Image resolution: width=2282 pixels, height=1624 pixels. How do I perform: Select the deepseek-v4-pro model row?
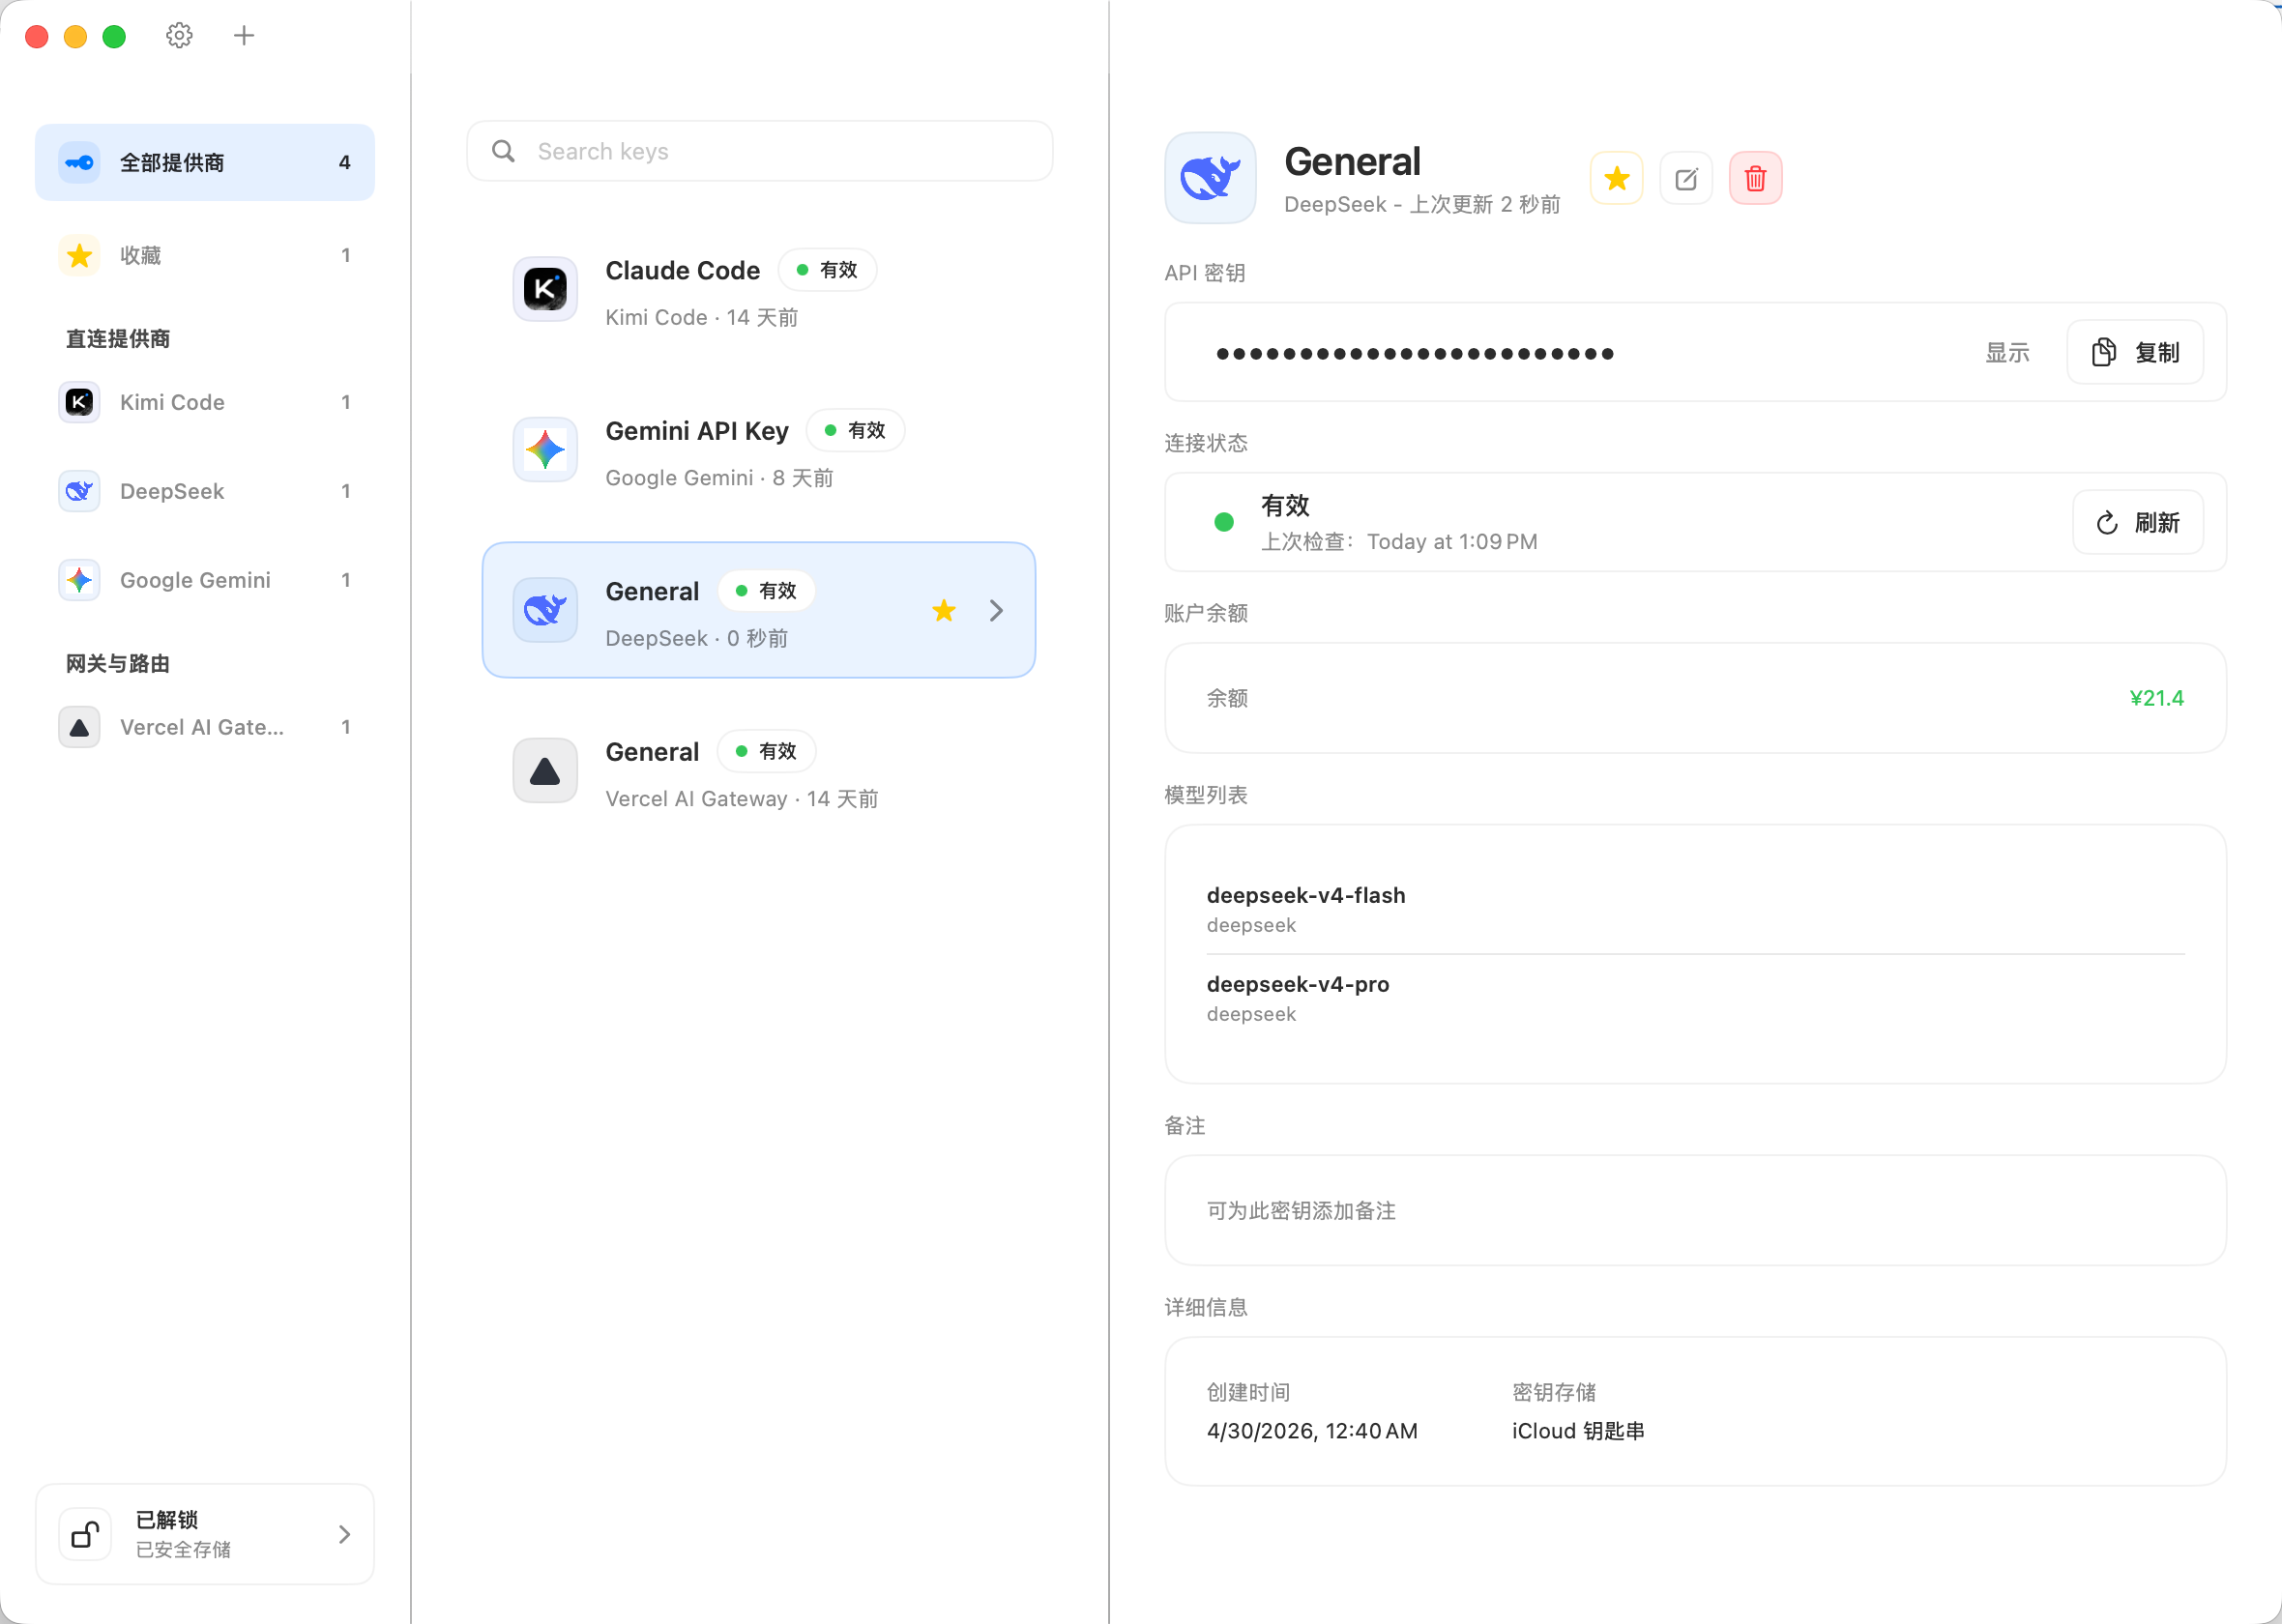[1695, 998]
